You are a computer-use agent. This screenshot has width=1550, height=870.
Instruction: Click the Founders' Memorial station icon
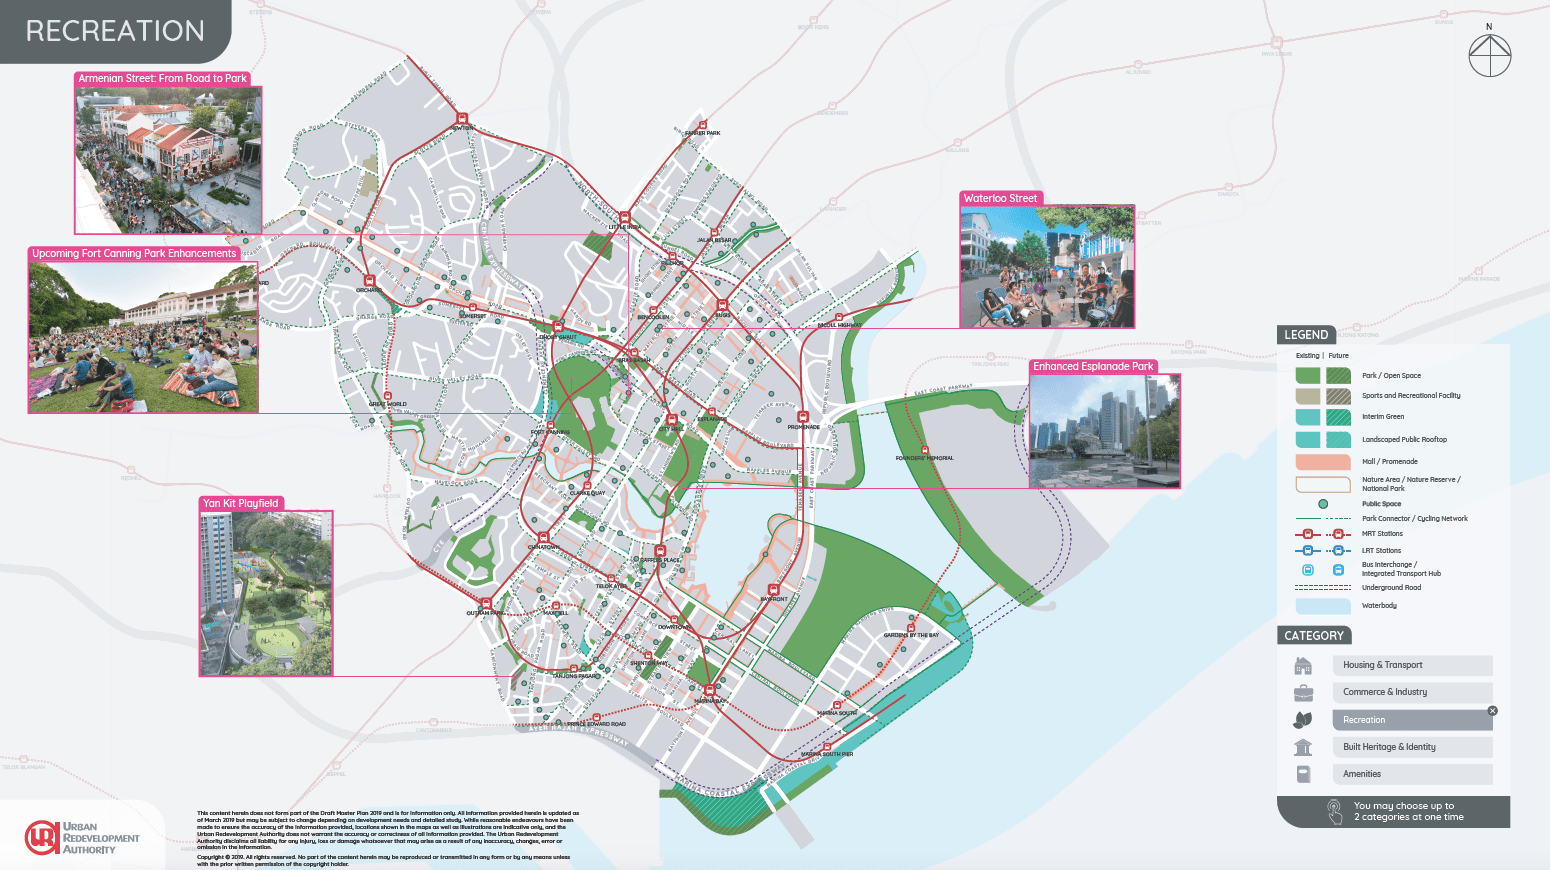tap(925, 450)
